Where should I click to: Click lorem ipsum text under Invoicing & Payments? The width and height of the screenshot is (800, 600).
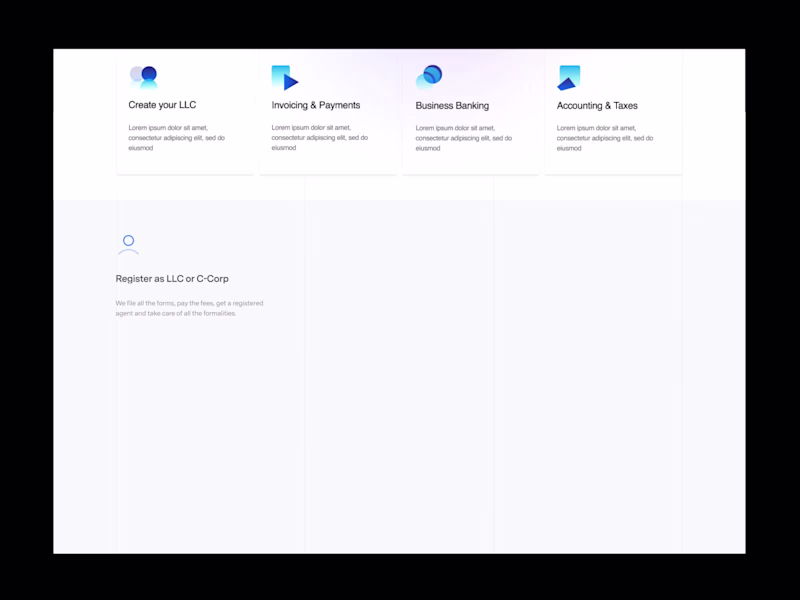click(x=320, y=138)
